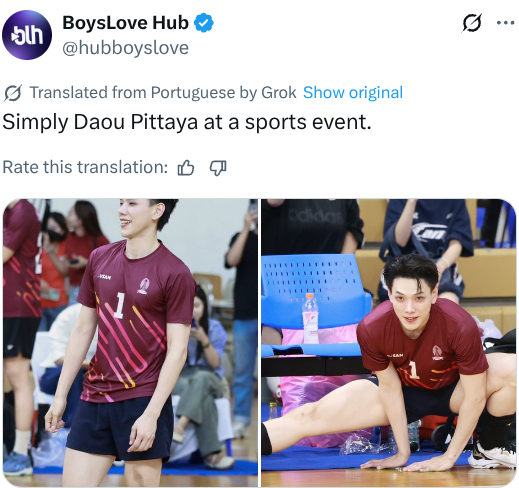The width and height of the screenshot is (519, 488).
Task: Click the drink bottle in right photo
Action: 310,319
